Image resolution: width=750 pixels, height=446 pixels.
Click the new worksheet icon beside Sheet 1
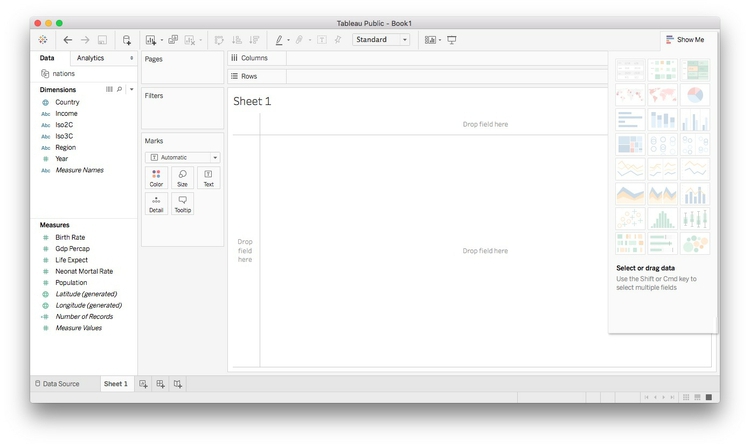point(144,384)
